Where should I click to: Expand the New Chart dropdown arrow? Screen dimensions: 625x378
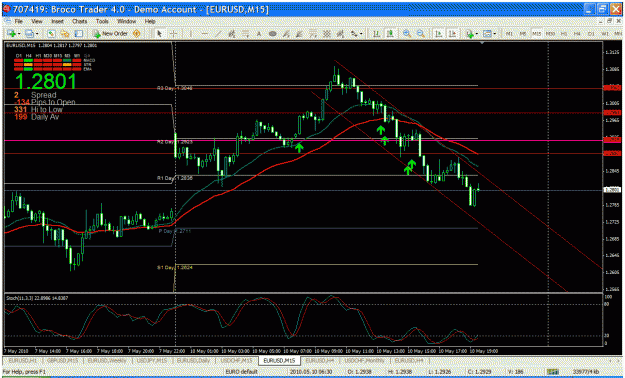pyautogui.click(x=19, y=34)
